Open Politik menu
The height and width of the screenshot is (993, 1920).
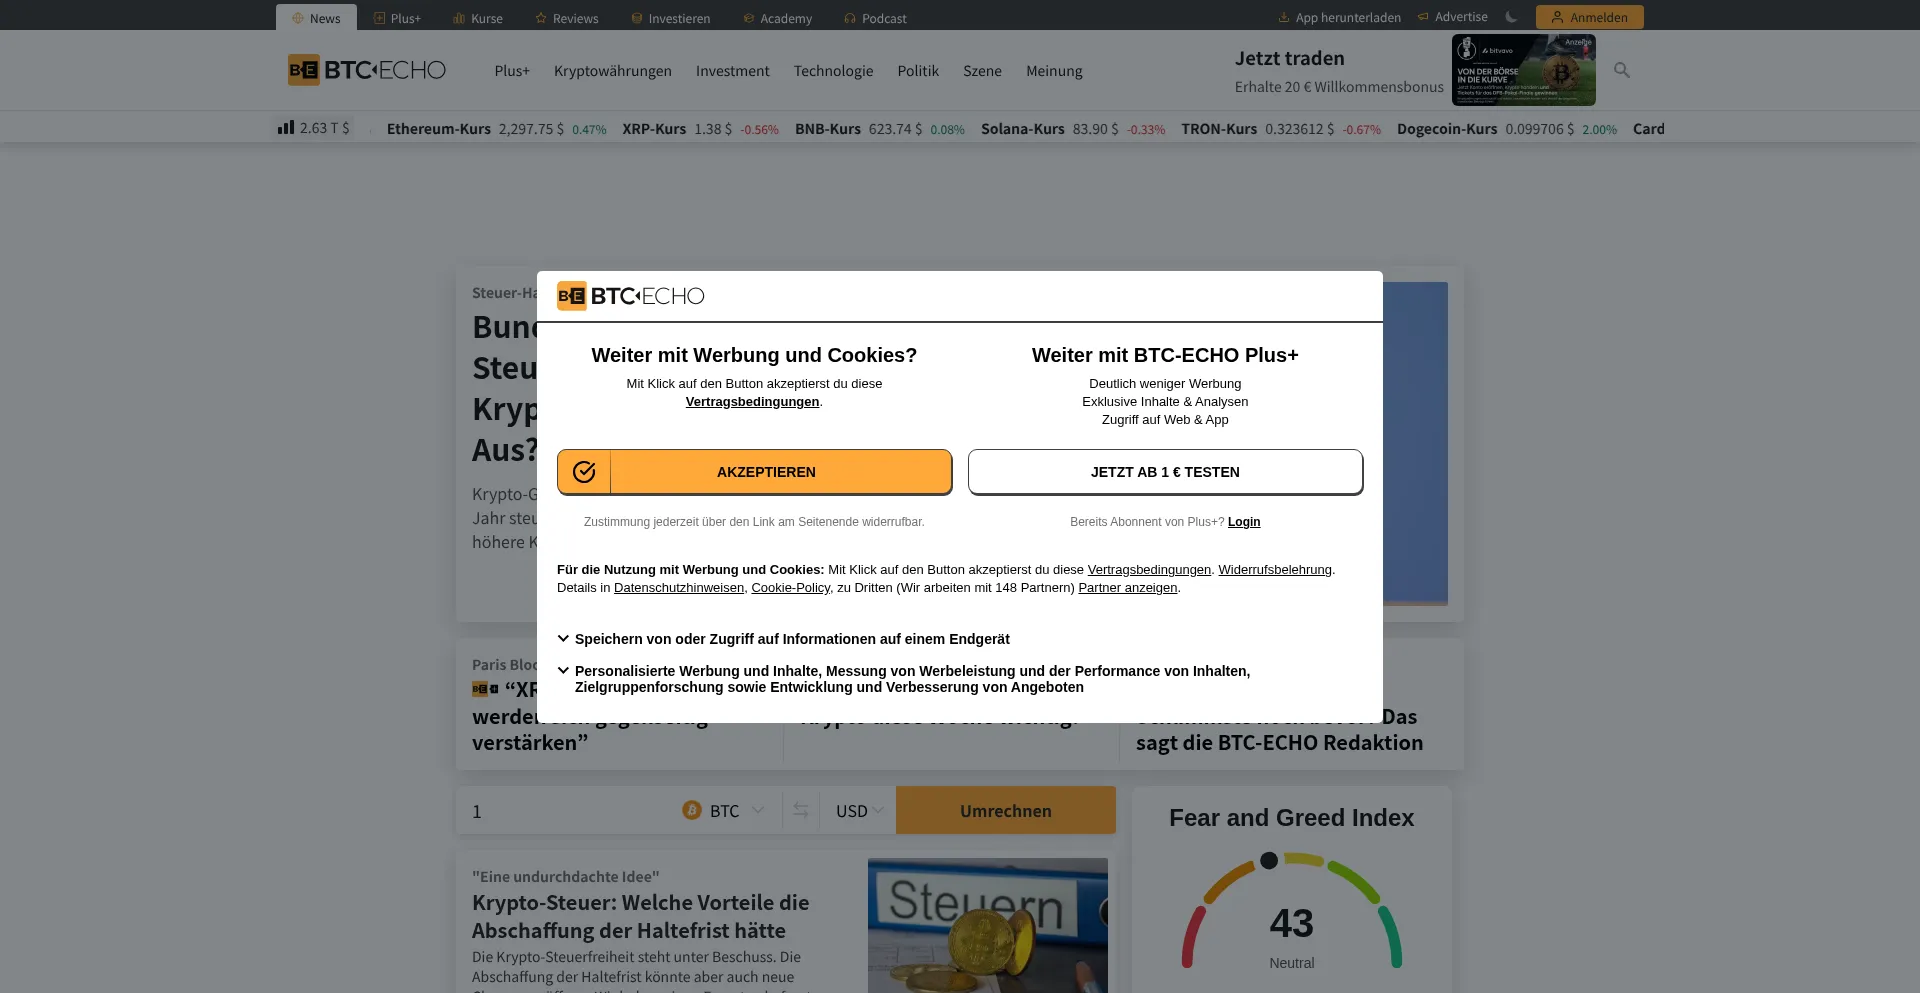click(918, 71)
